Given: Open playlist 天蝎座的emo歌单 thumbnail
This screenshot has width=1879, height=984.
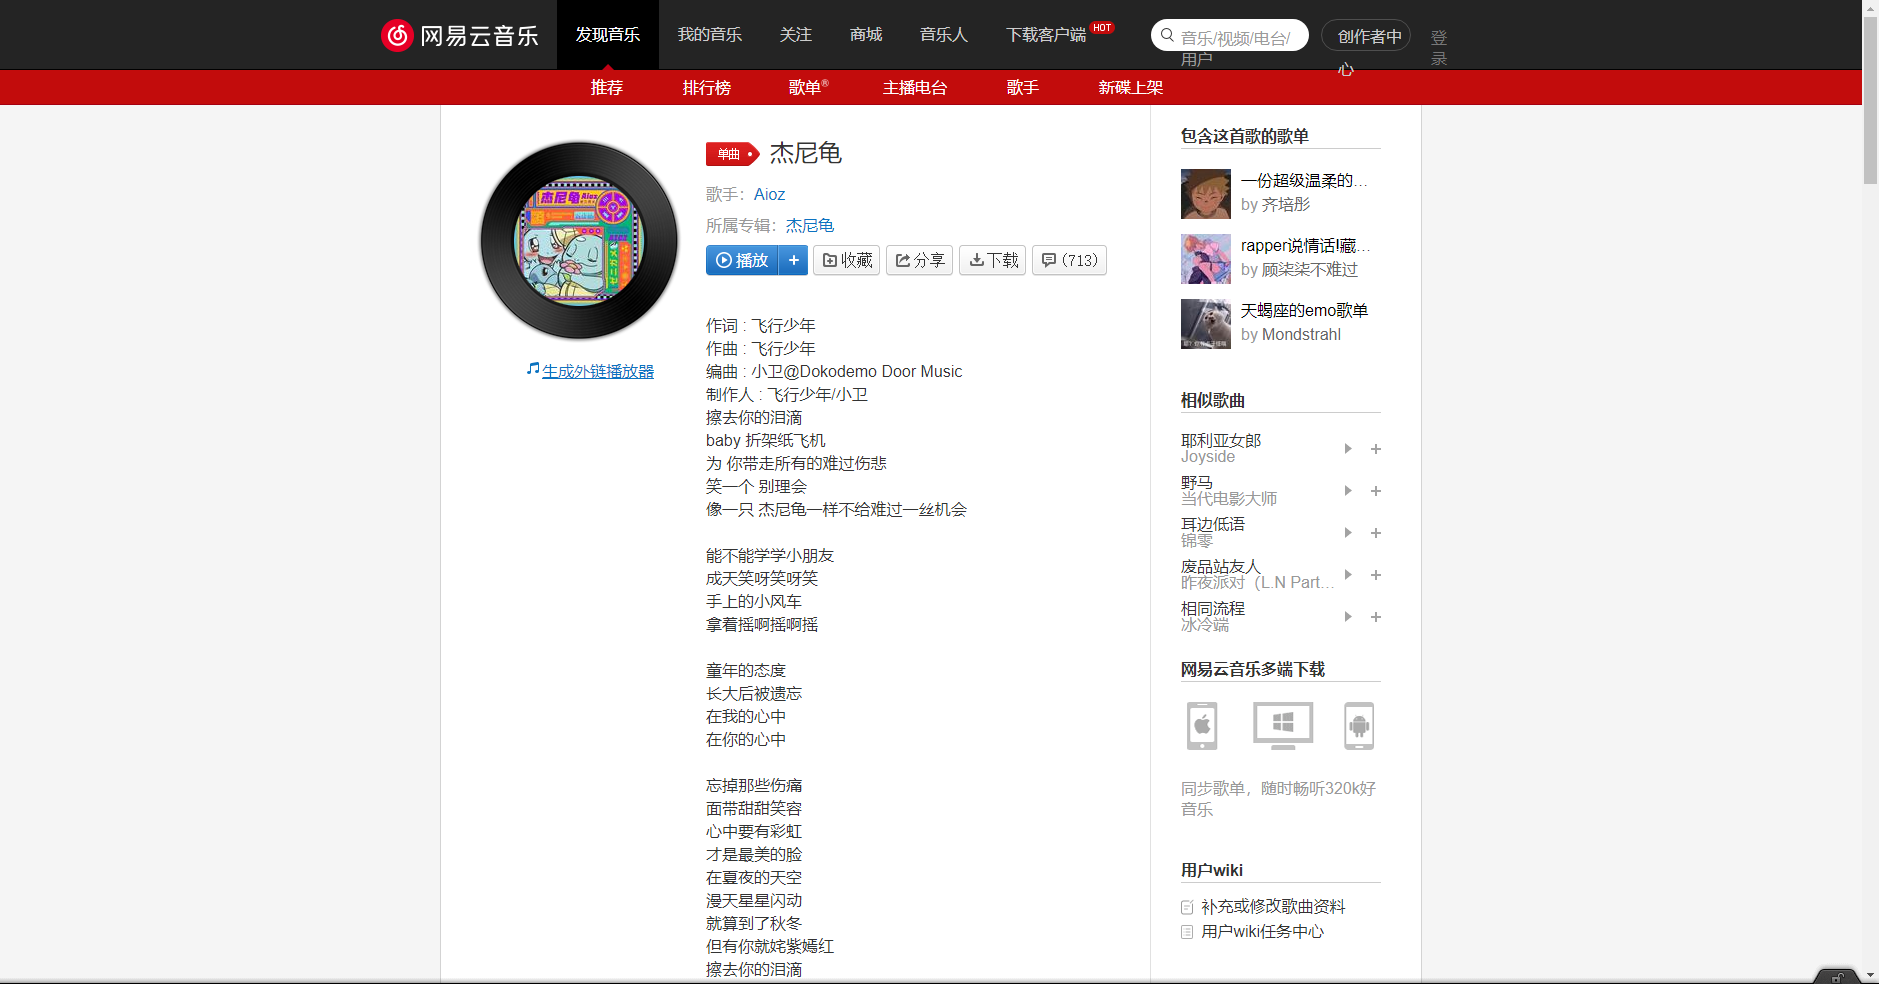Looking at the screenshot, I should 1205,323.
